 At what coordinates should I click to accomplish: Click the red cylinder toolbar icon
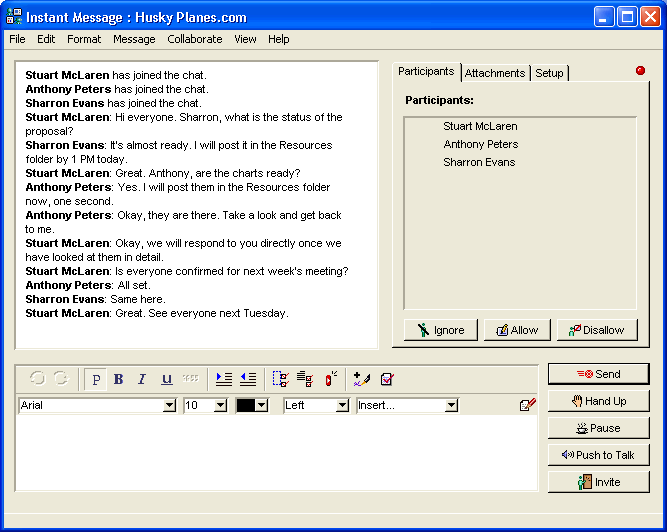click(330, 379)
